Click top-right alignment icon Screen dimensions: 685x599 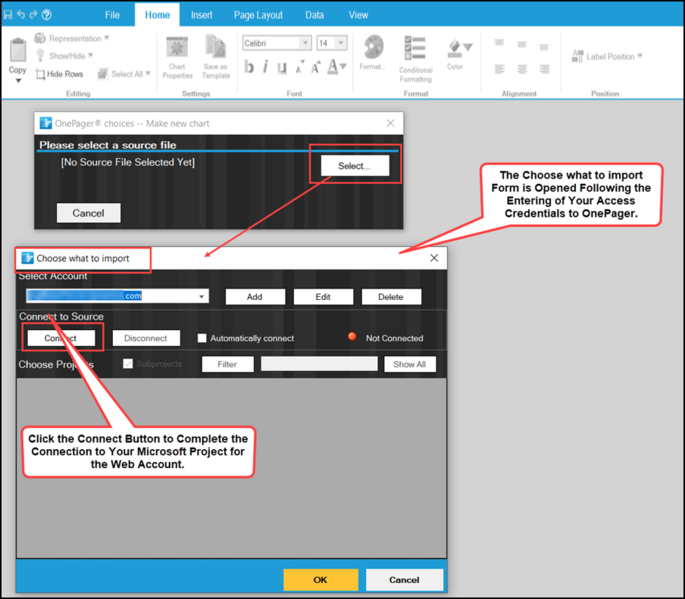click(x=544, y=46)
